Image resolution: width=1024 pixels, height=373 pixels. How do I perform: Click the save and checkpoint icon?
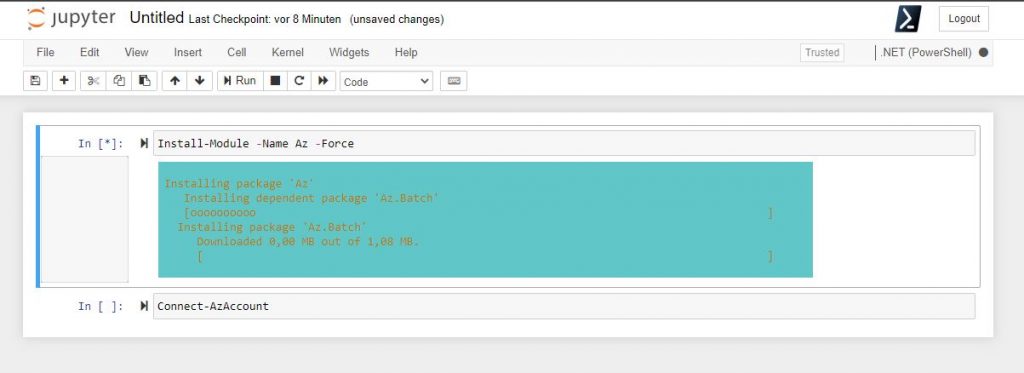[x=35, y=81]
